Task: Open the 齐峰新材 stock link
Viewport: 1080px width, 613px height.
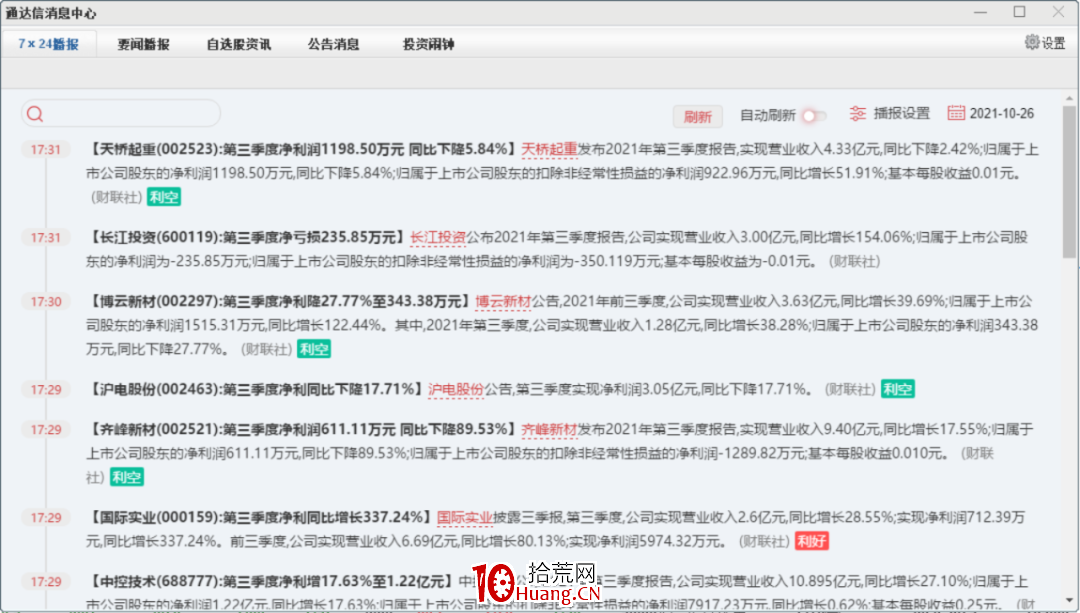Action: click(549, 430)
